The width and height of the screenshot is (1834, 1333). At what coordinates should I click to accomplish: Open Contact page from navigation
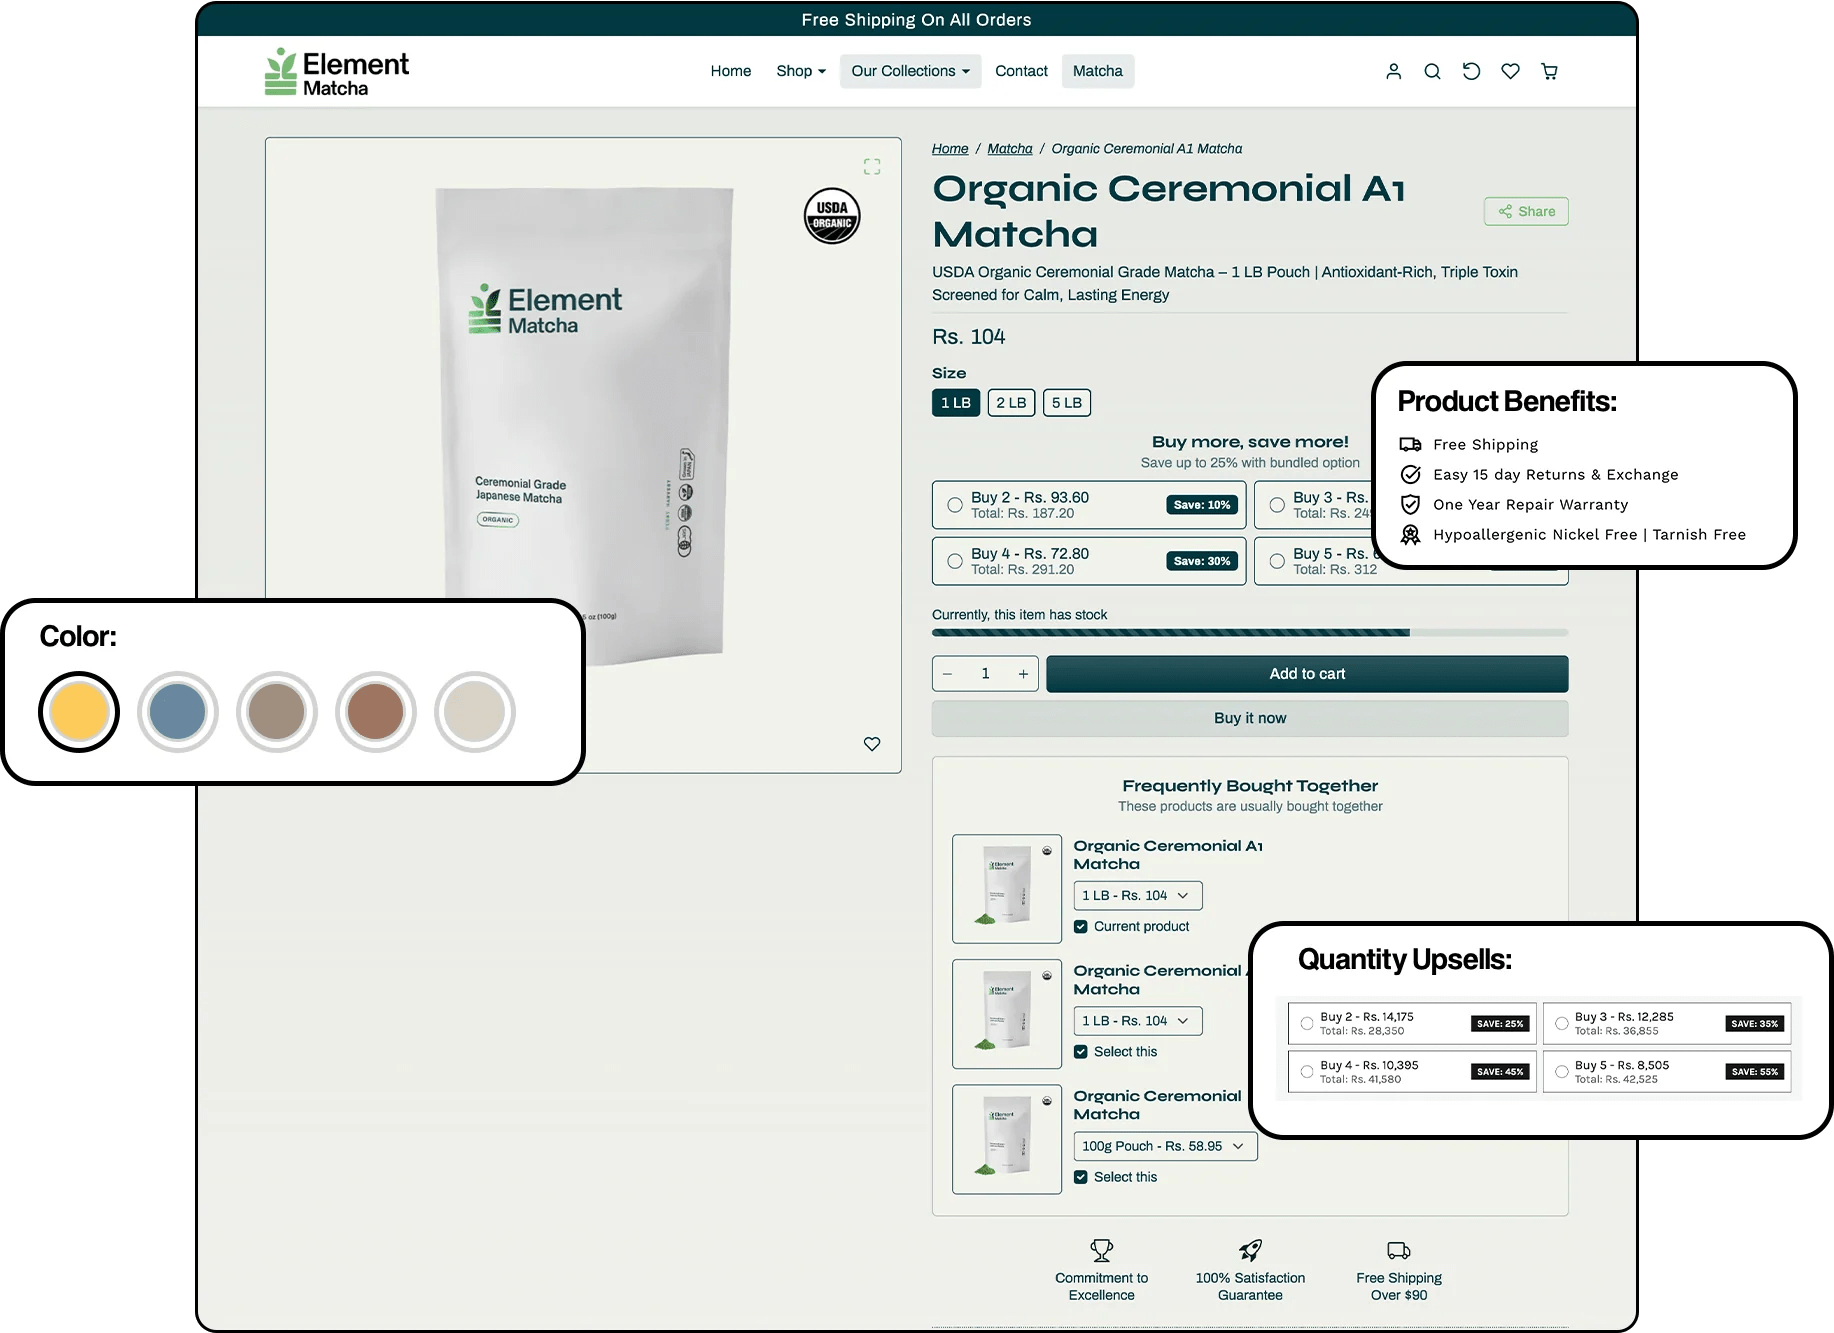[1021, 71]
